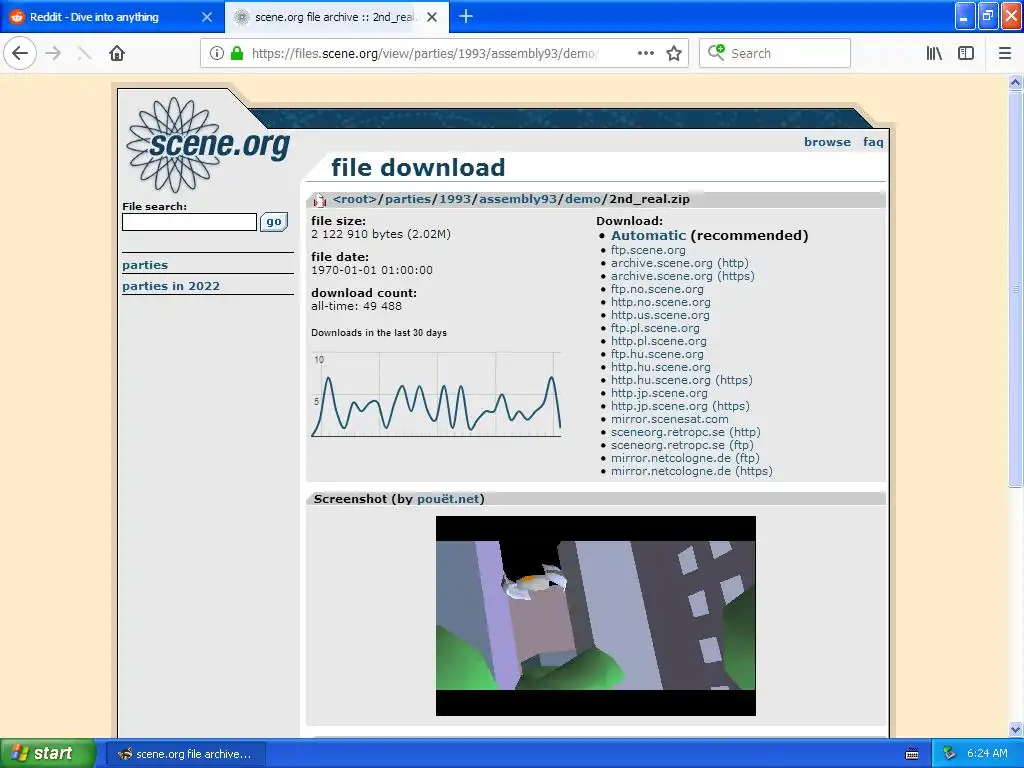Click the search engine magnifier icon
Screen dimensions: 1024x768
click(x=716, y=52)
